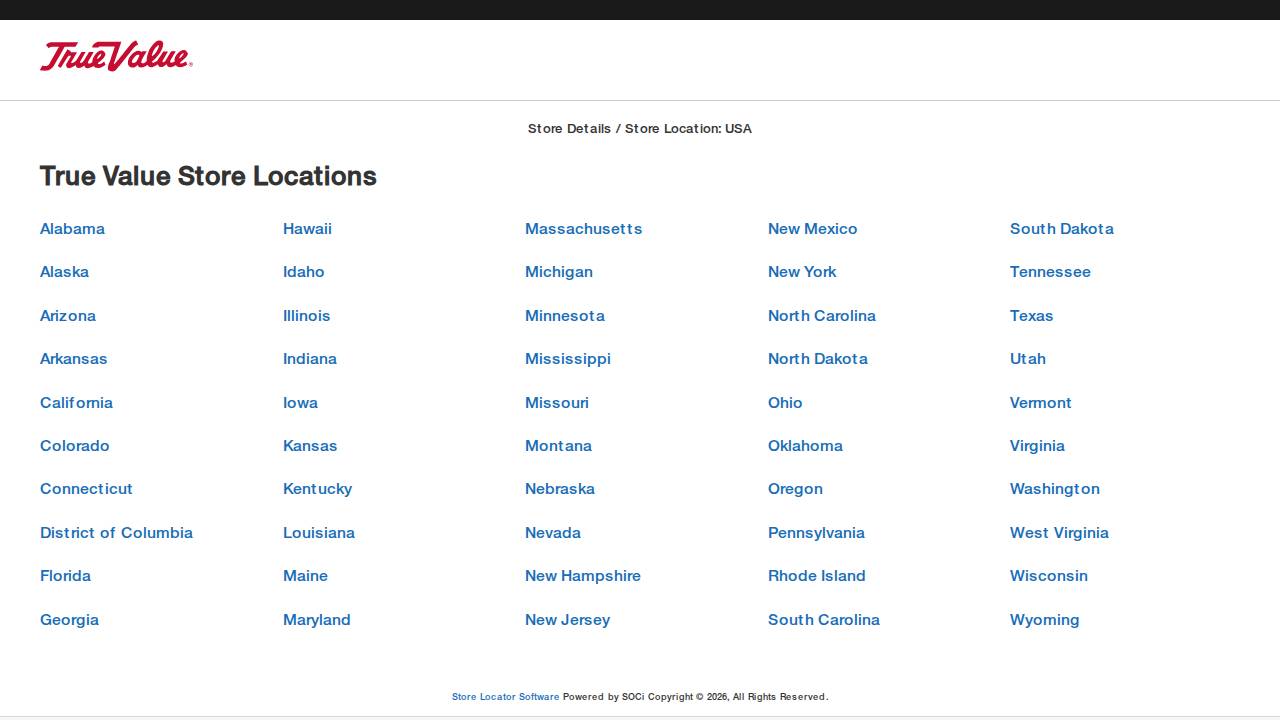Viewport: 1280px width, 720px height.
Task: Click the District of Columbia link
Action: coord(116,532)
